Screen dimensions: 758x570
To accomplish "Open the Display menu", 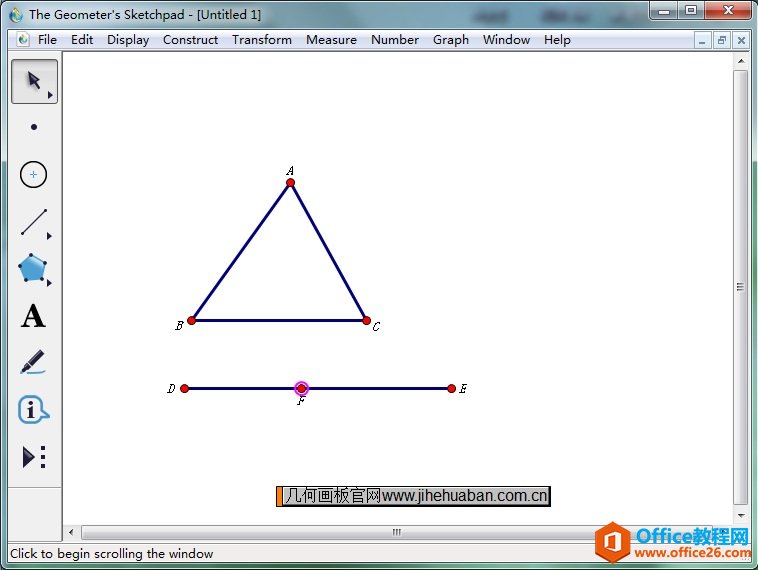I will click(x=128, y=40).
